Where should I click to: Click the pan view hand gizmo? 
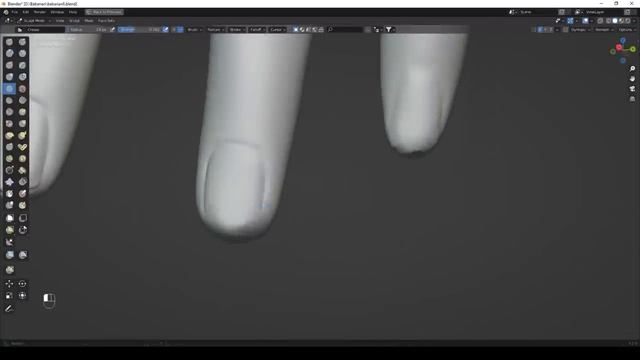pyautogui.click(x=632, y=79)
